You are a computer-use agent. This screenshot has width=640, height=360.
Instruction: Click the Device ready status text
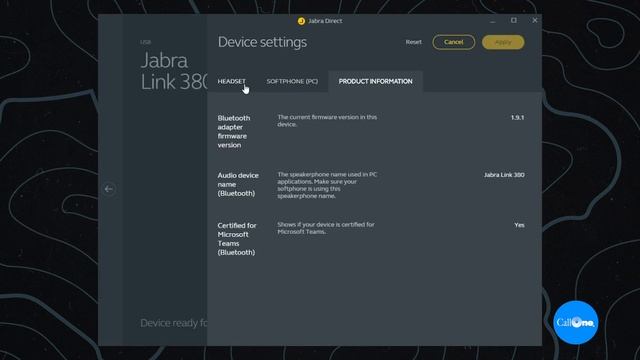coord(174,323)
